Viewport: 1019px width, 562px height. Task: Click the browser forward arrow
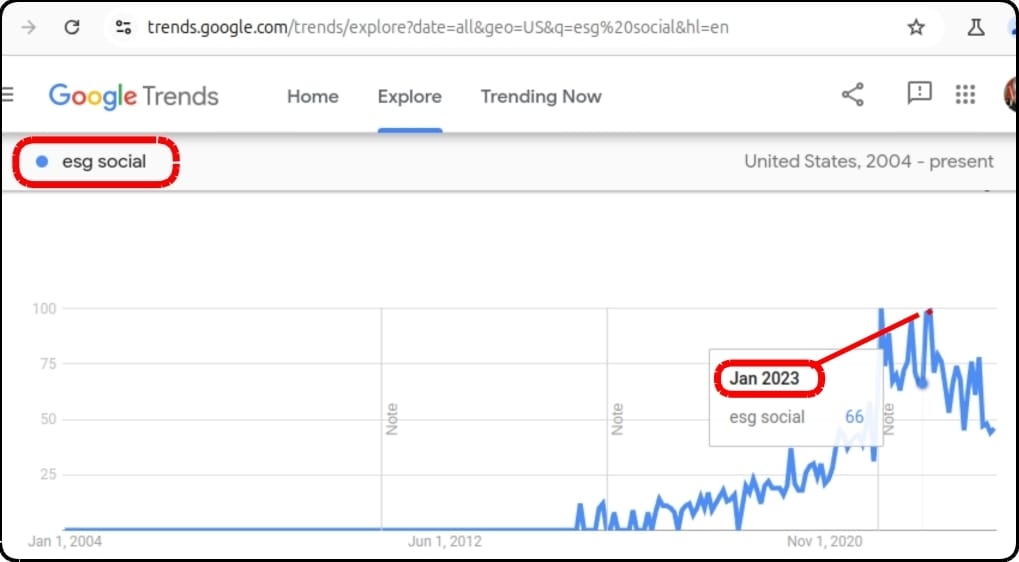[29, 27]
